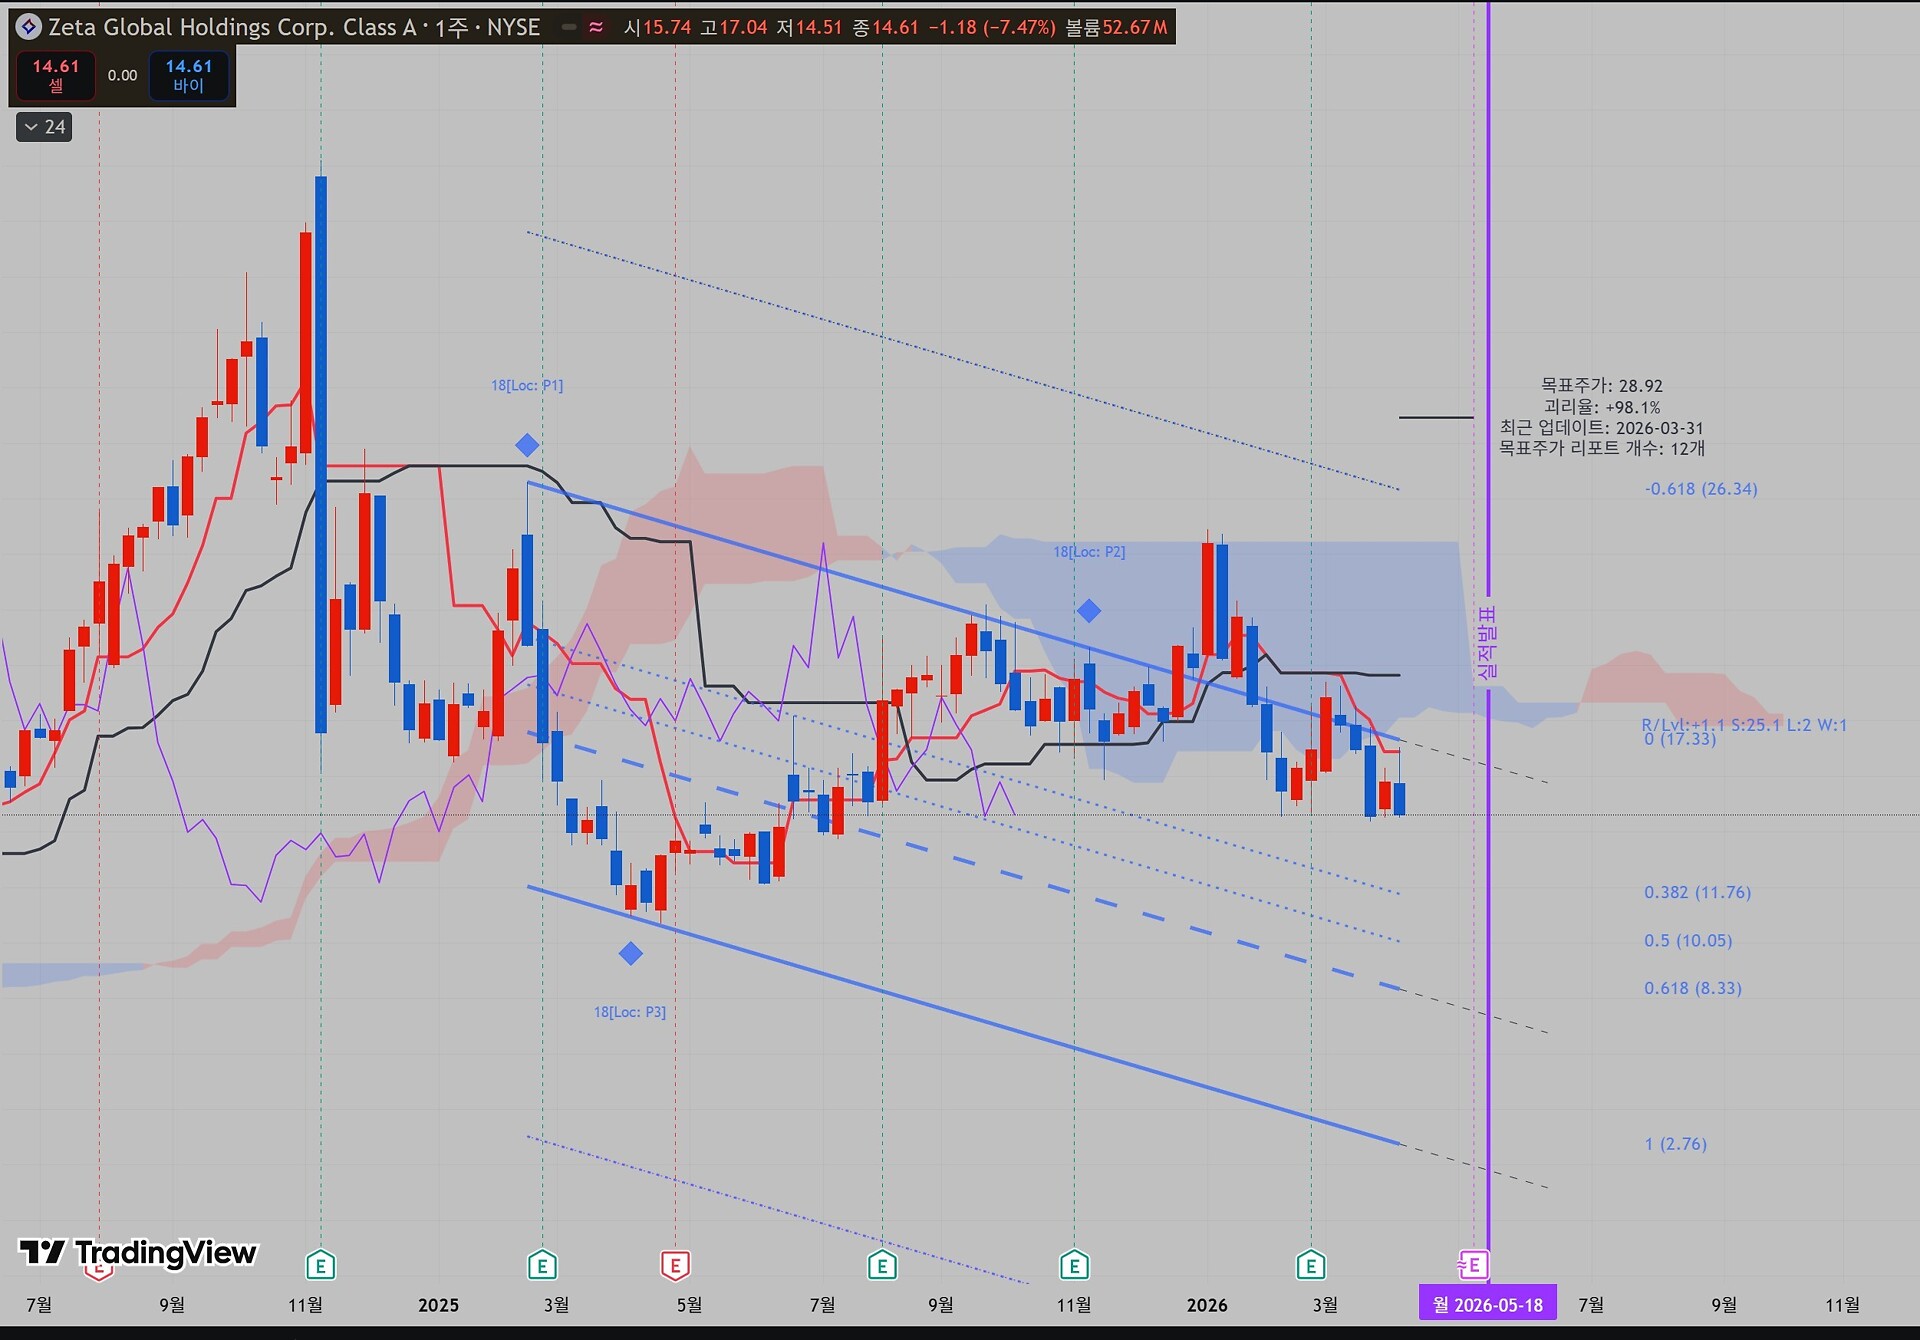Click the green earnings icon at November 2025
The height and width of the screenshot is (1340, 1920).
pyautogui.click(x=1074, y=1266)
